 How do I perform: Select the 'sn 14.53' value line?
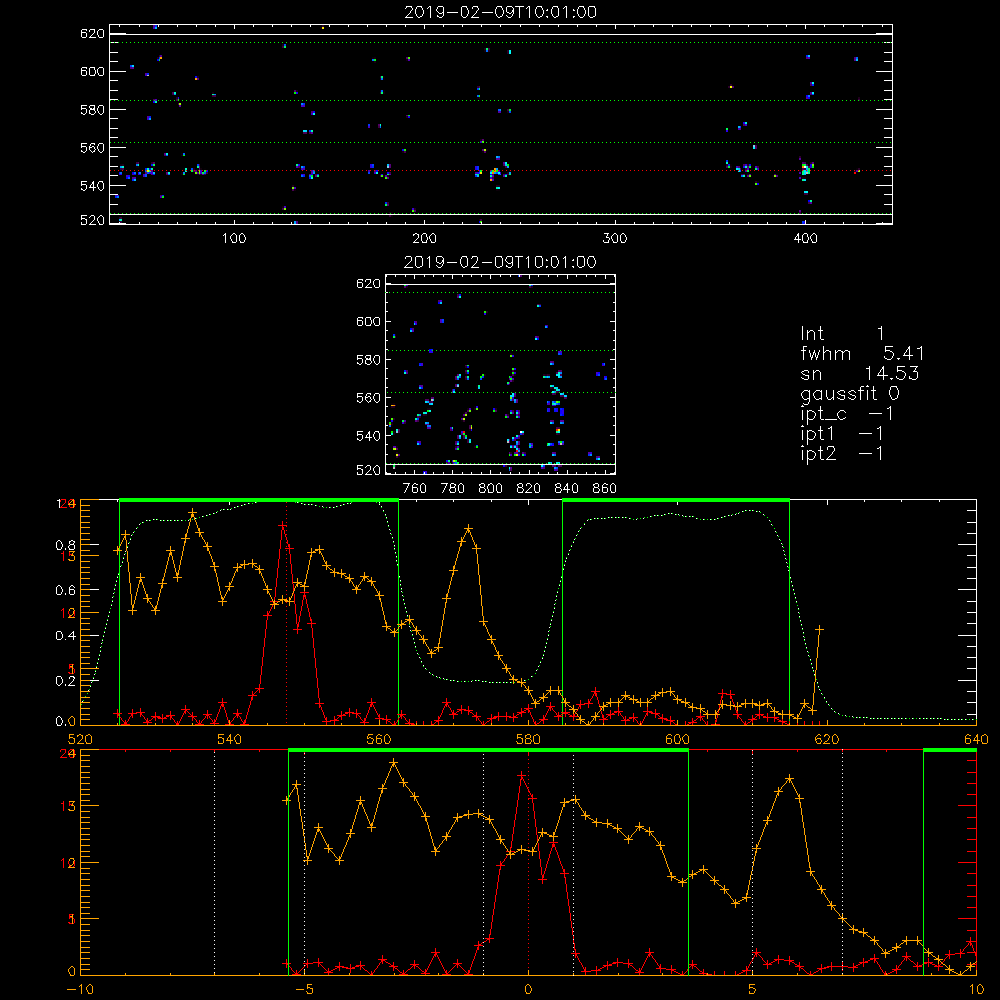[859, 373]
